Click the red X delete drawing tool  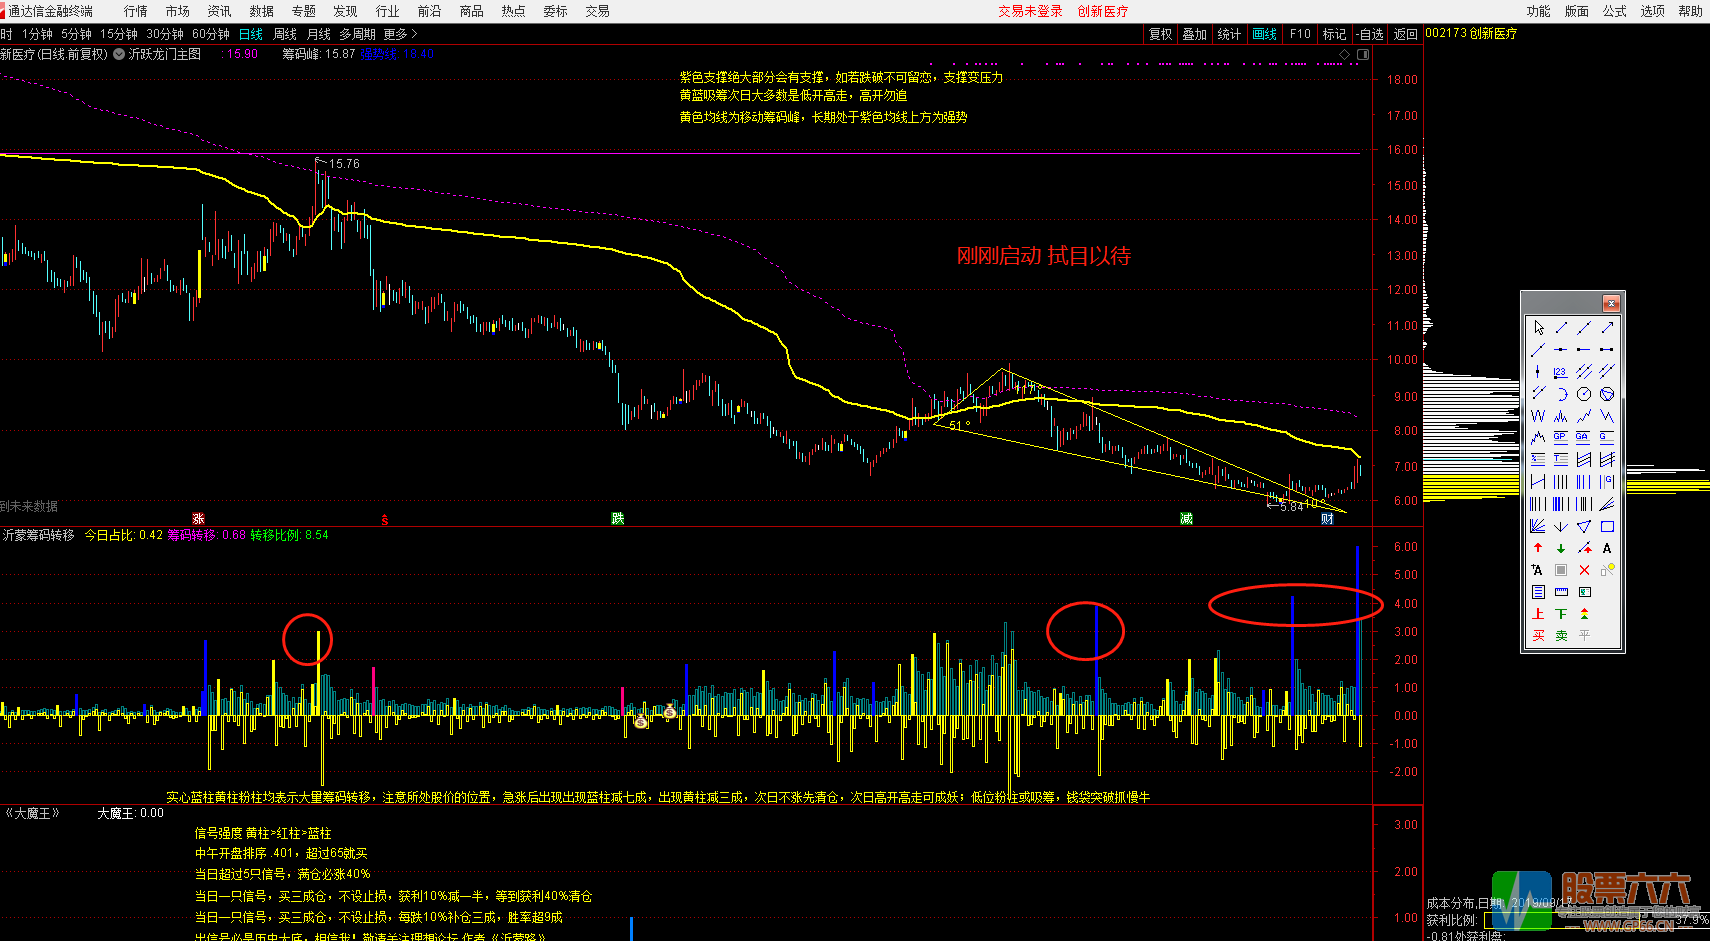pyautogui.click(x=1584, y=570)
